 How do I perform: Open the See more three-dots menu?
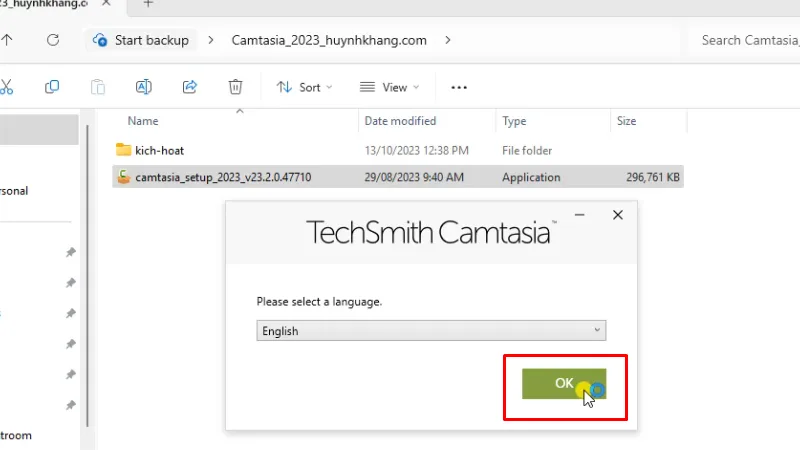tap(459, 87)
